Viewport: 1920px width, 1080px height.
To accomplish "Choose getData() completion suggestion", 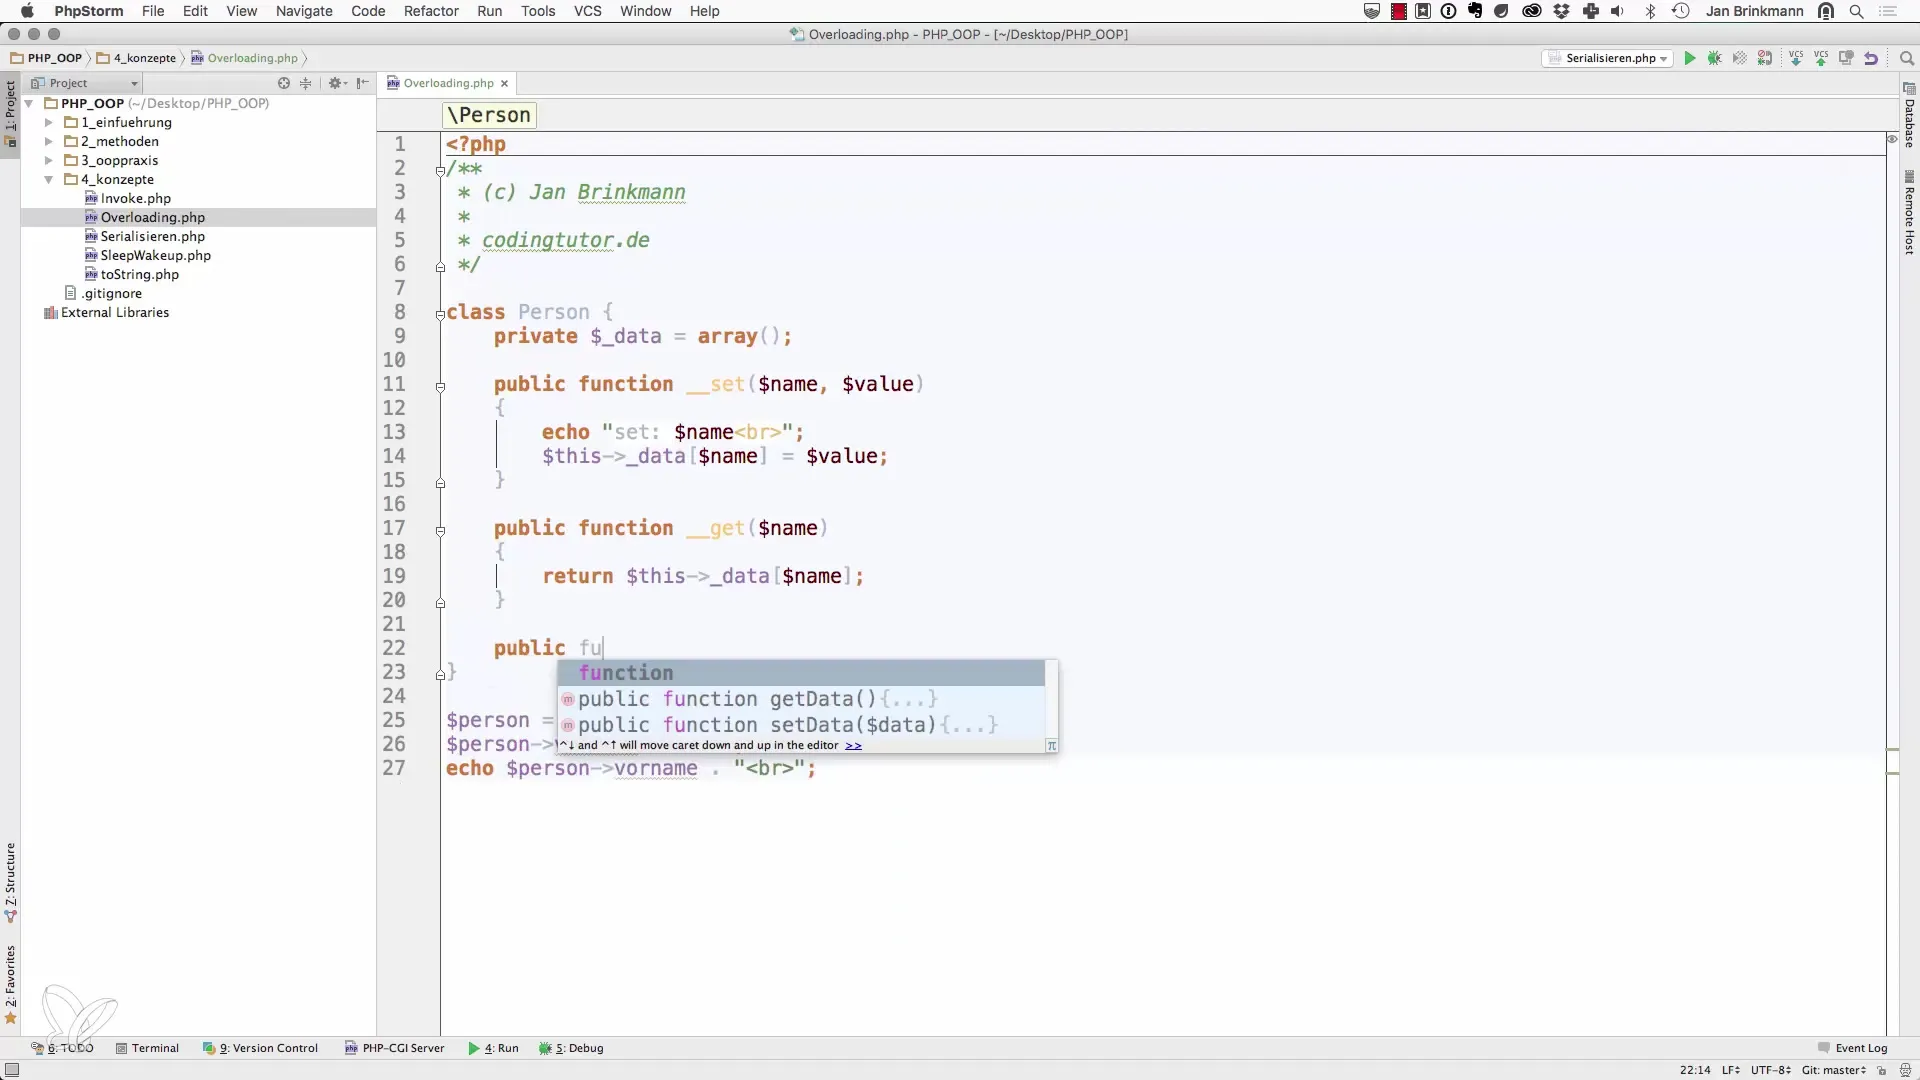I will coord(801,699).
